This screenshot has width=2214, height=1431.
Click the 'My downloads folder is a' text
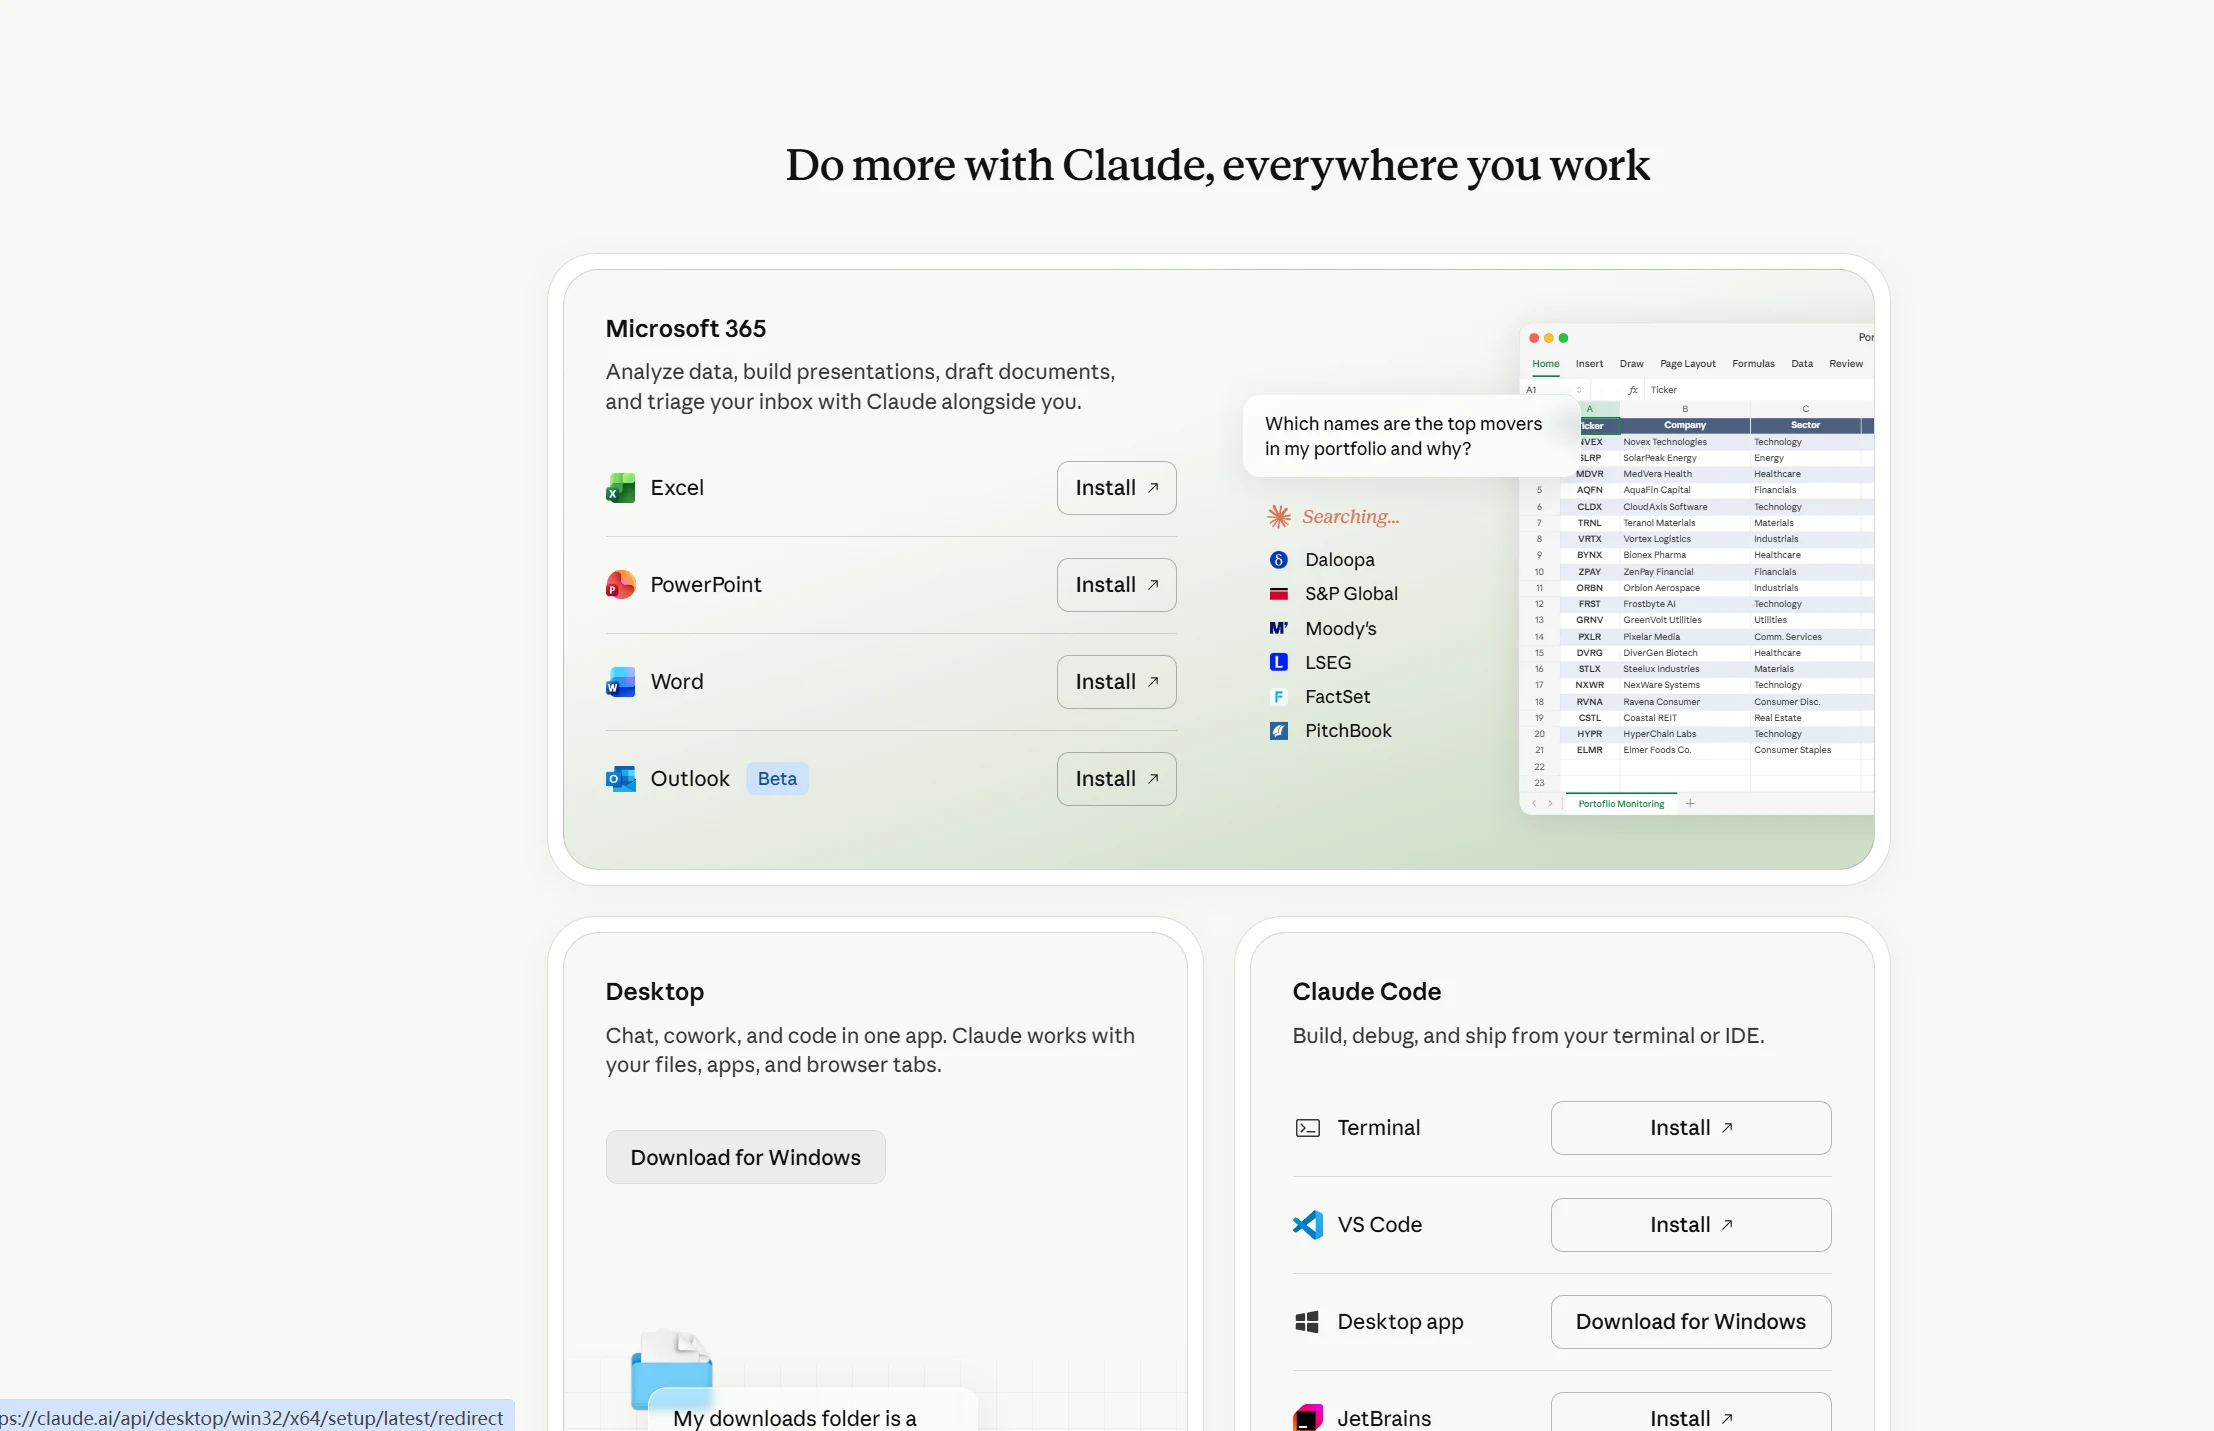coord(794,1418)
